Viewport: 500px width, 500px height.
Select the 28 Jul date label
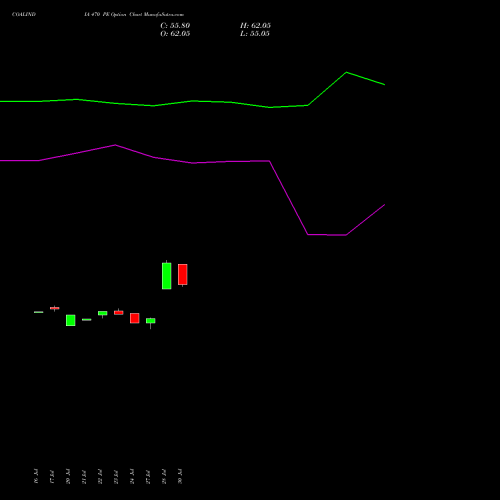tap(164, 476)
